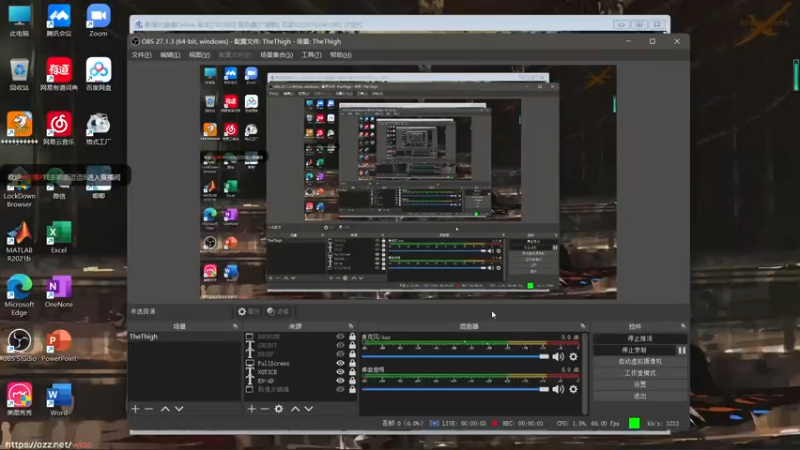Open 滤镜 filters on the source toolbar
The width and height of the screenshot is (800, 450).
tap(279, 311)
